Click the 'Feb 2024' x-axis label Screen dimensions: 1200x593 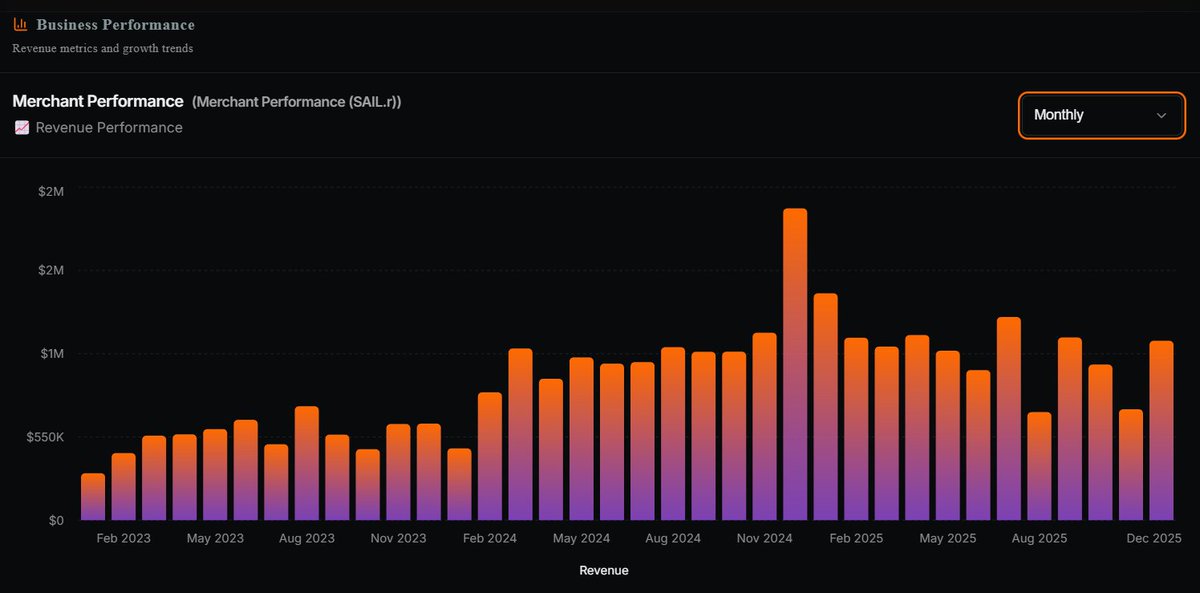point(490,539)
